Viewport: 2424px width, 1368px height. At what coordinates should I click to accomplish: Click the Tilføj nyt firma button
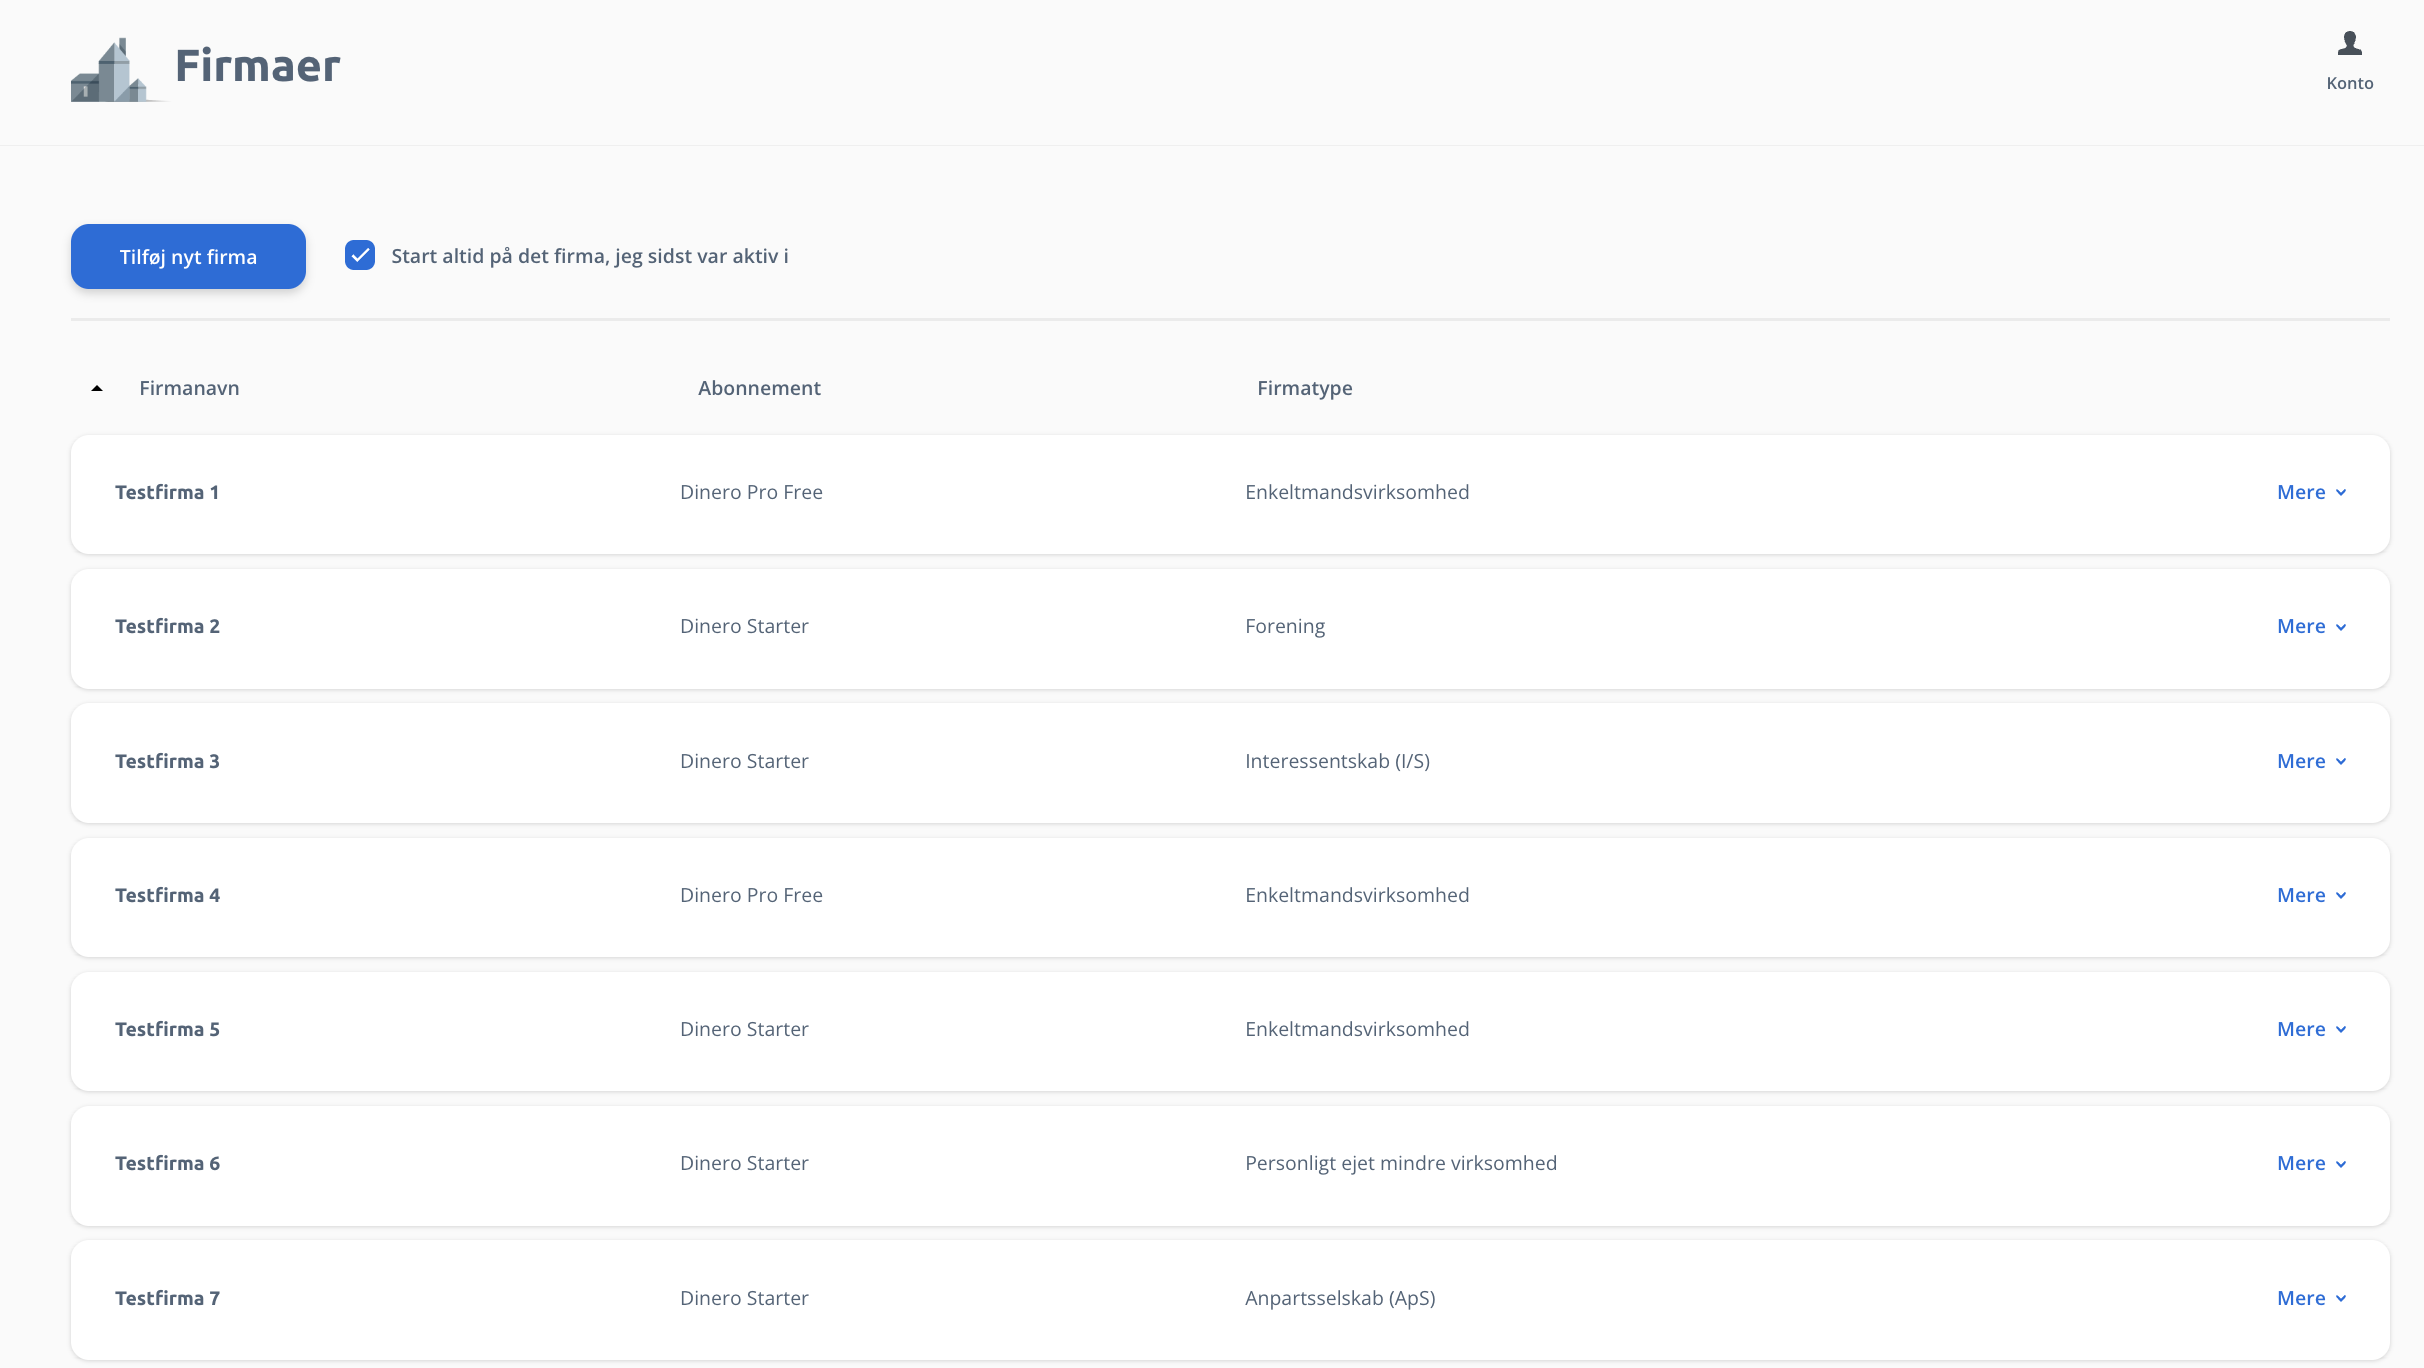pyautogui.click(x=188, y=257)
